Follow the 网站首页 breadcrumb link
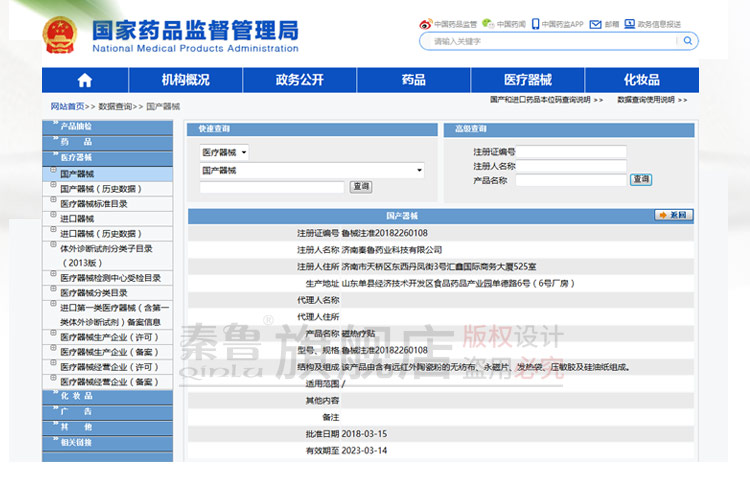This screenshot has height=480, width=750. pos(67,106)
